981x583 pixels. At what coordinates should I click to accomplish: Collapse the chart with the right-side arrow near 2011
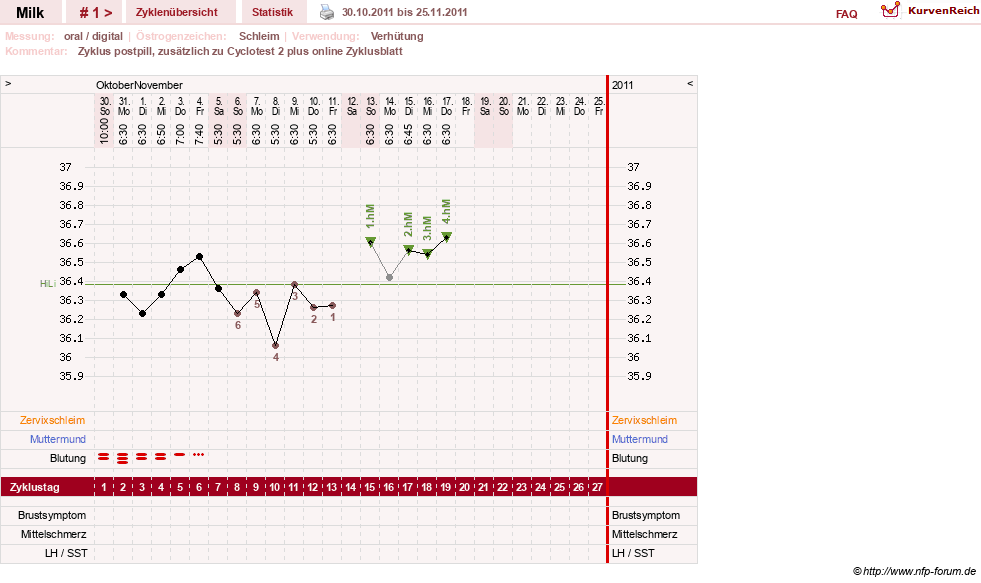(x=690, y=83)
